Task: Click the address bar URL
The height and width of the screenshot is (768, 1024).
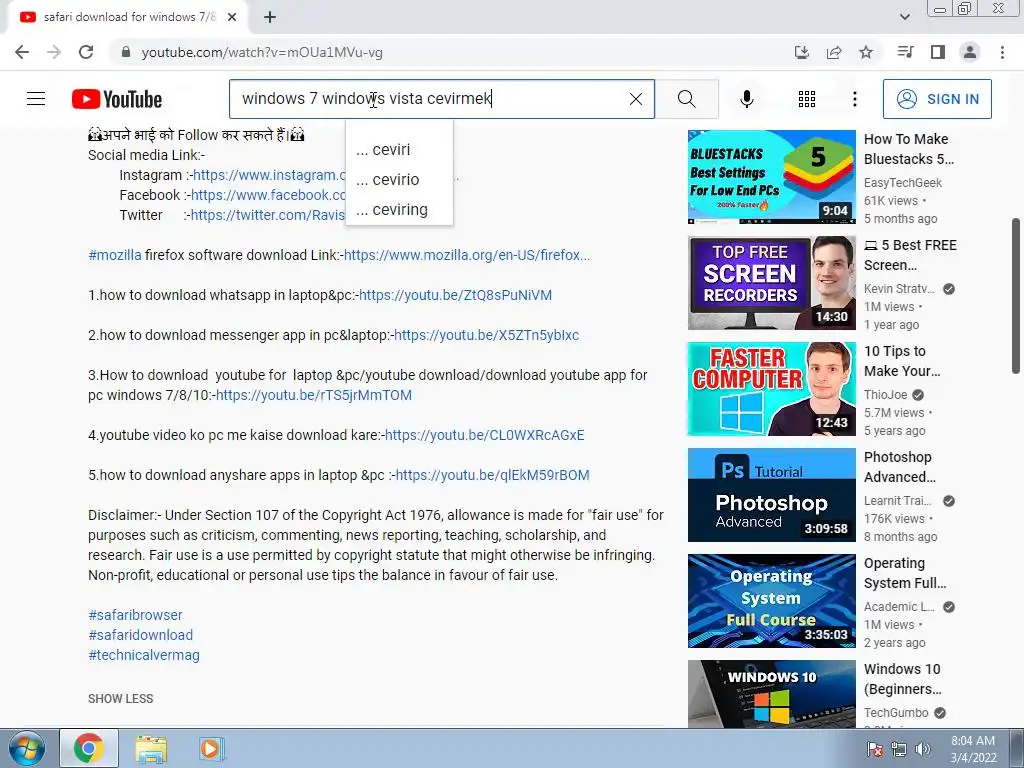Action: click(x=262, y=52)
